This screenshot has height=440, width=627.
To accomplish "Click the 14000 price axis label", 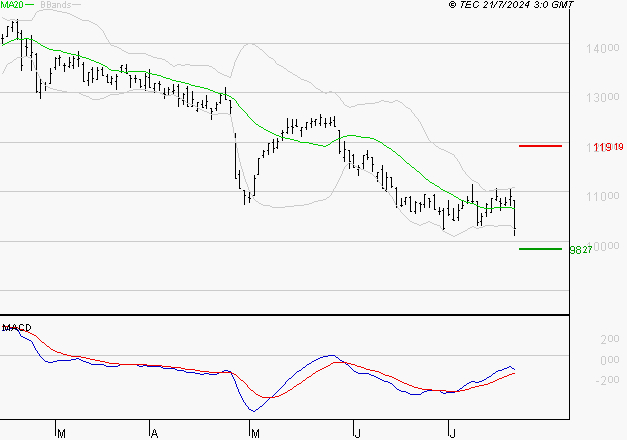I will tap(603, 49).
